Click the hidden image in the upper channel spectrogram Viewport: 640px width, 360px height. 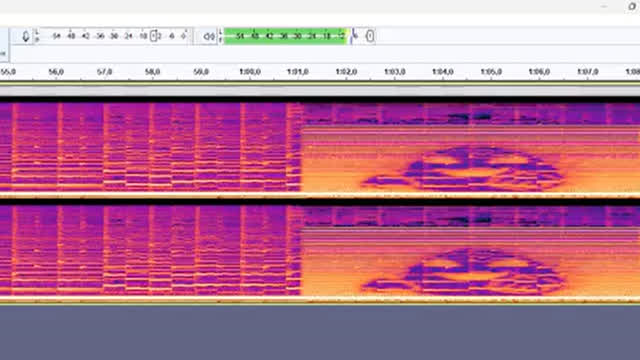coord(463,169)
